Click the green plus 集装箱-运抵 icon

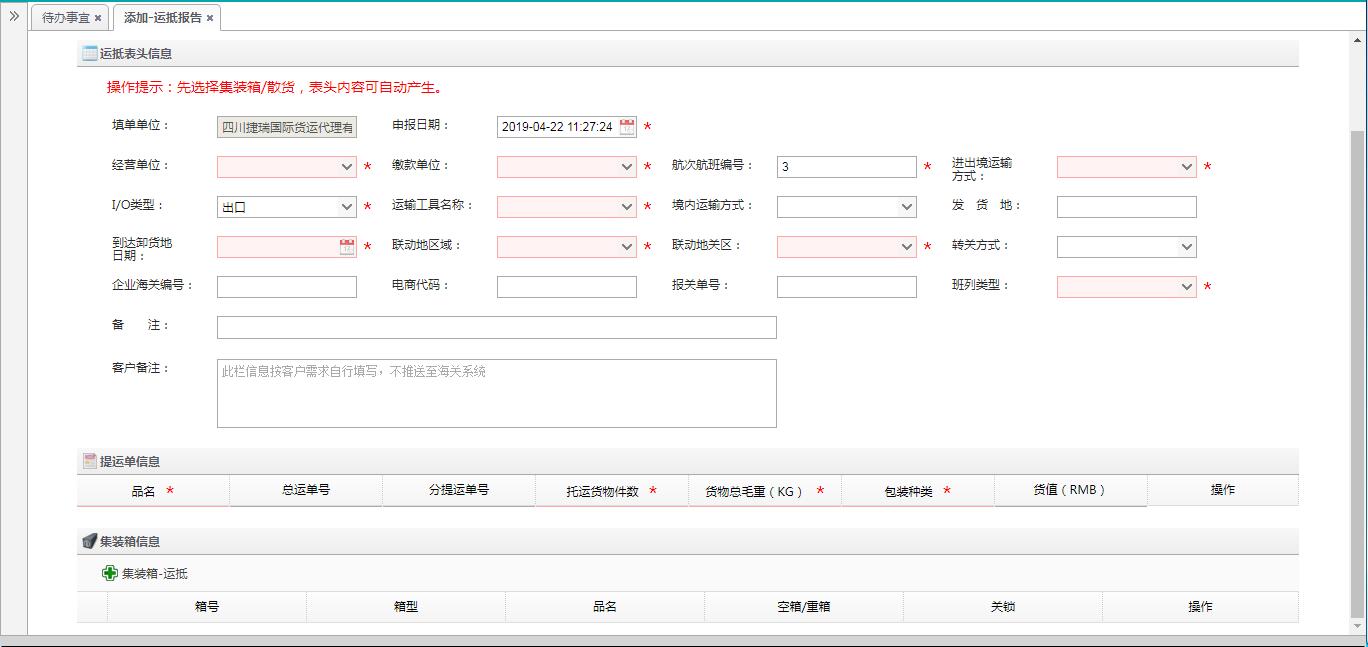click(110, 573)
